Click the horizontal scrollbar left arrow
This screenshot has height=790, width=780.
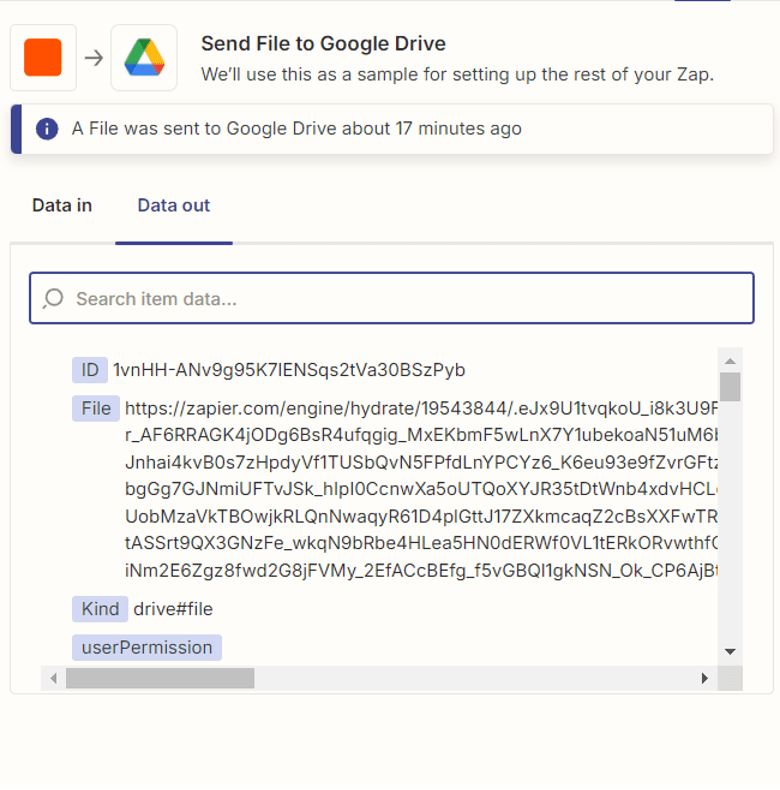(54, 678)
